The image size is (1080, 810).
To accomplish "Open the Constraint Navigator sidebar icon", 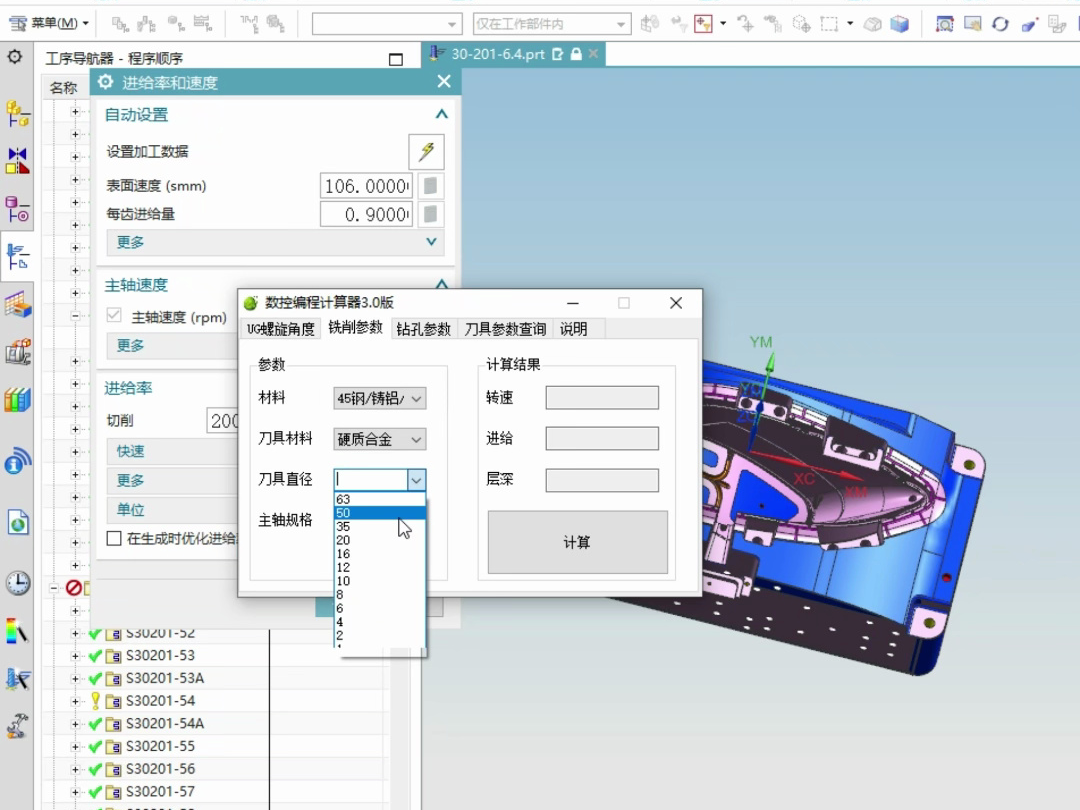I will (17, 160).
